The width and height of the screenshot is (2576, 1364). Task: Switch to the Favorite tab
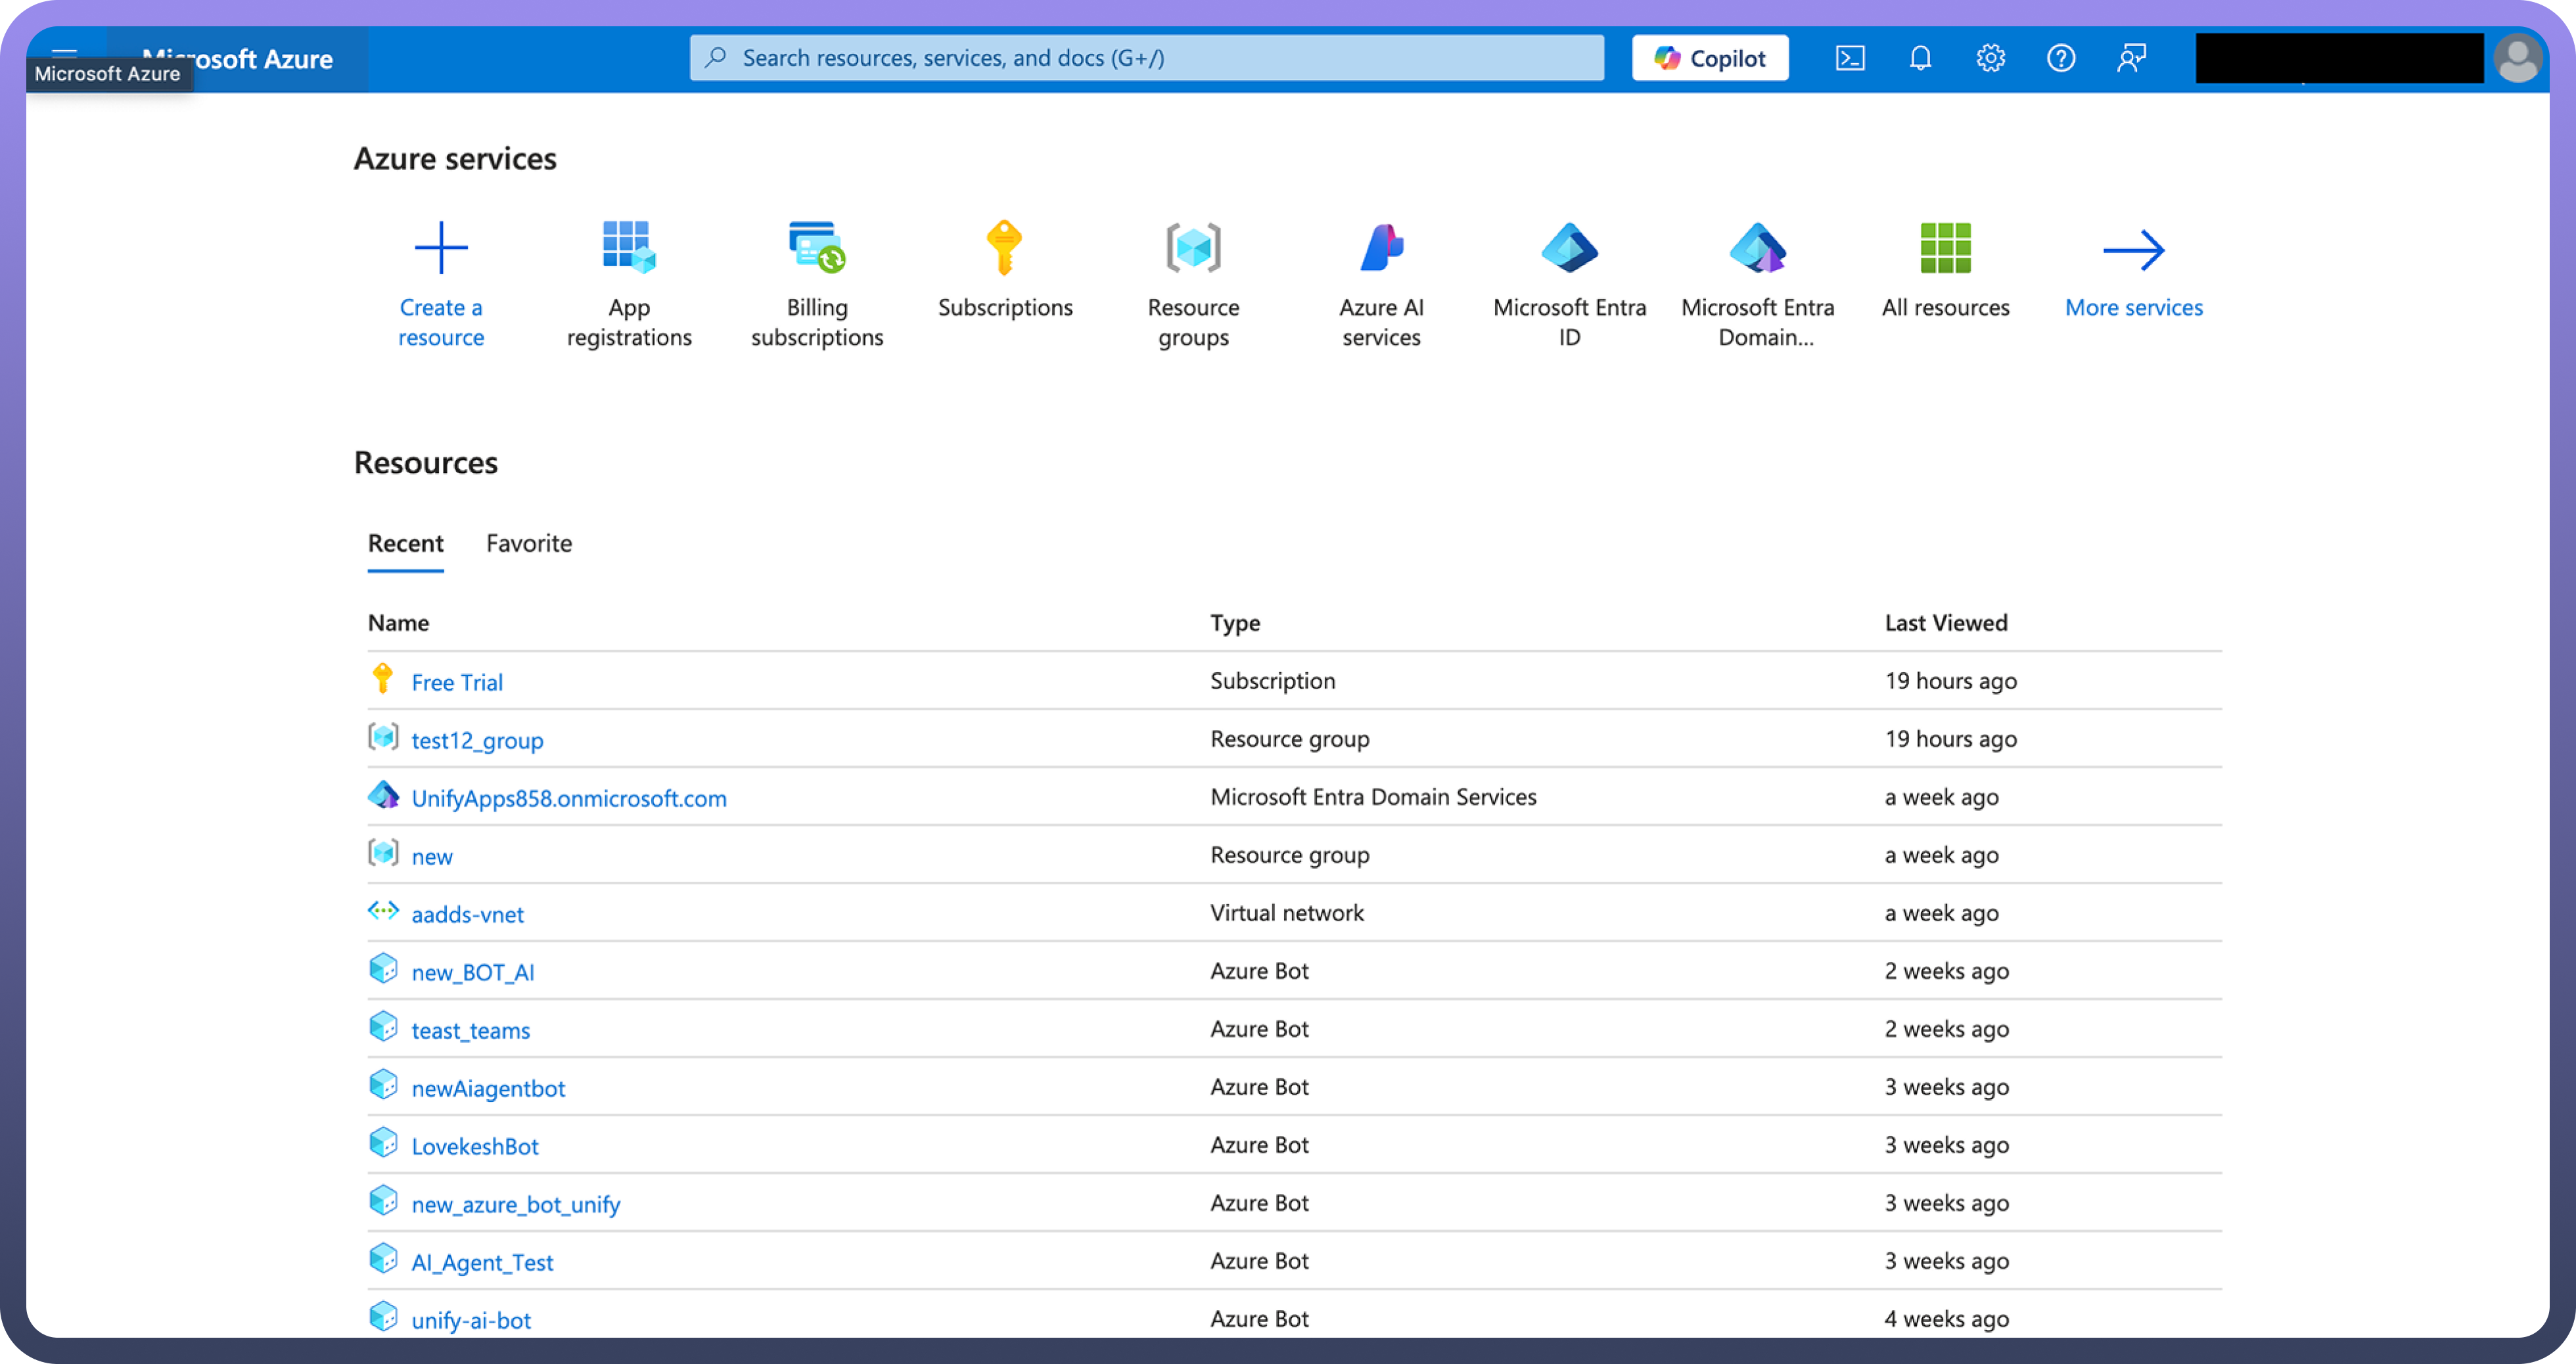529,543
